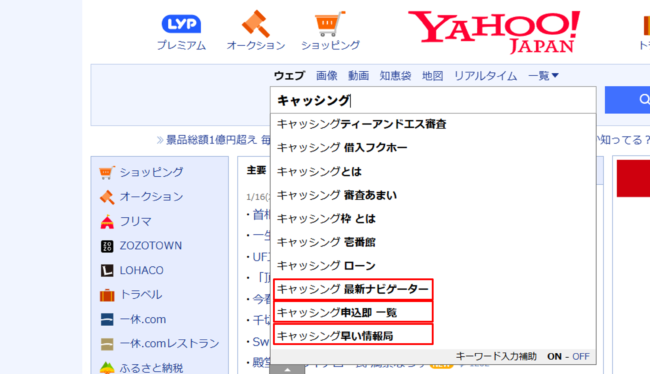Viewport: 650px width, 374px height.
Task: Open sidebar link フリマ
Action: click(x=136, y=221)
